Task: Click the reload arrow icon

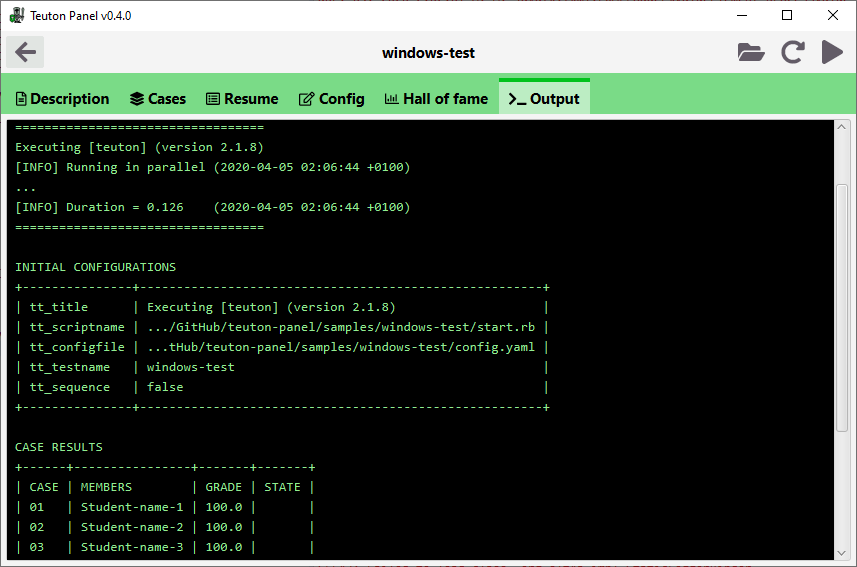Action: [x=793, y=52]
